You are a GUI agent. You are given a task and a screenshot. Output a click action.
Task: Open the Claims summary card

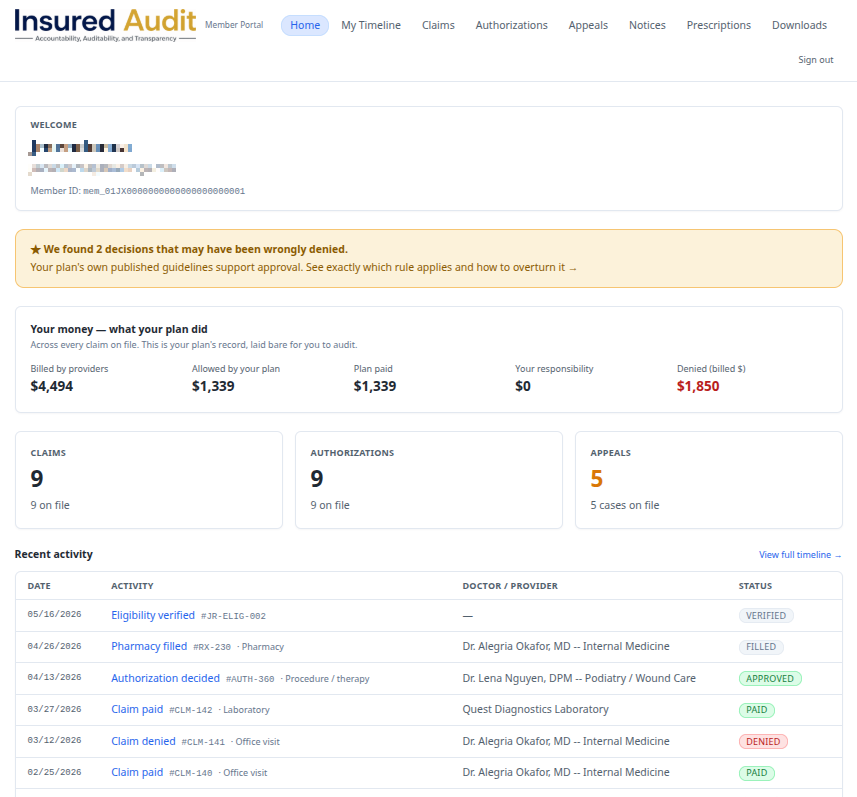point(149,480)
